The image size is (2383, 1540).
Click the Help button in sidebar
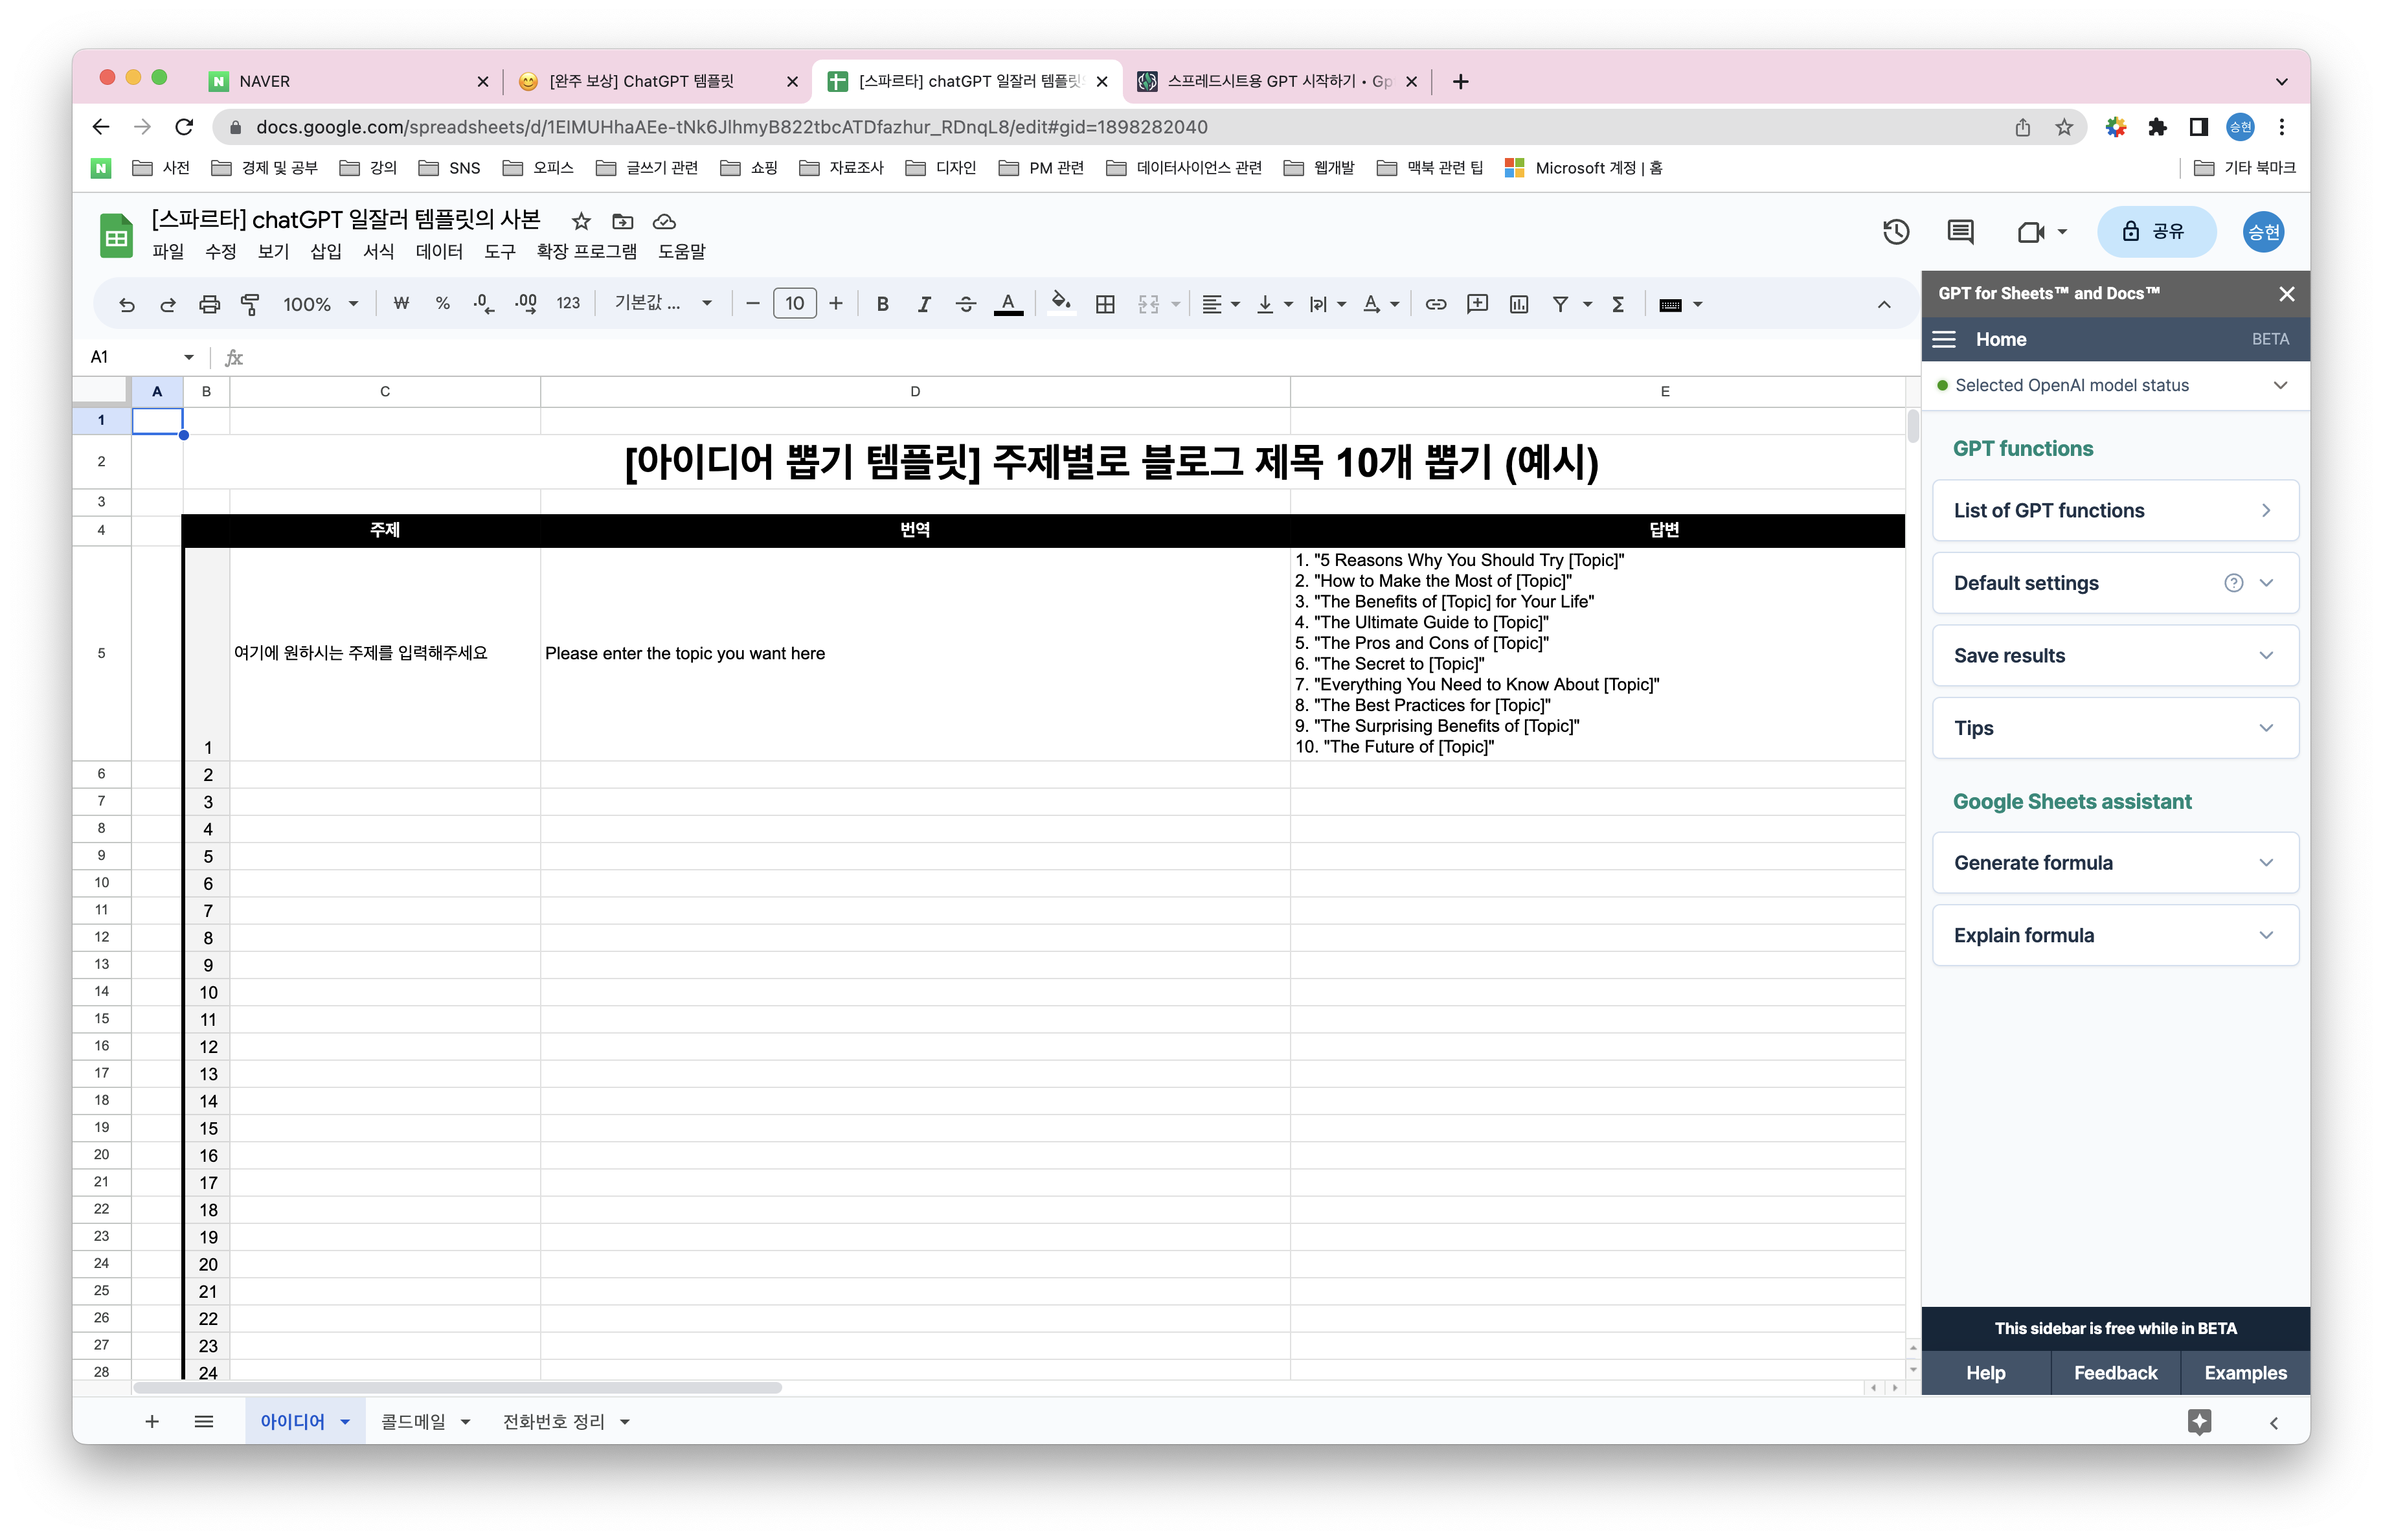pos(1985,1373)
